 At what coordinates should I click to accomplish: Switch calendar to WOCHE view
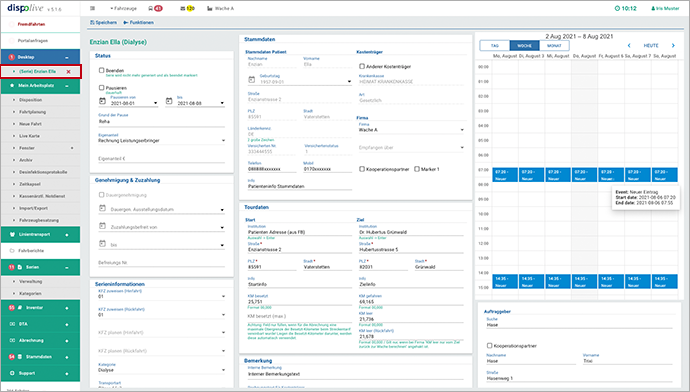point(524,45)
